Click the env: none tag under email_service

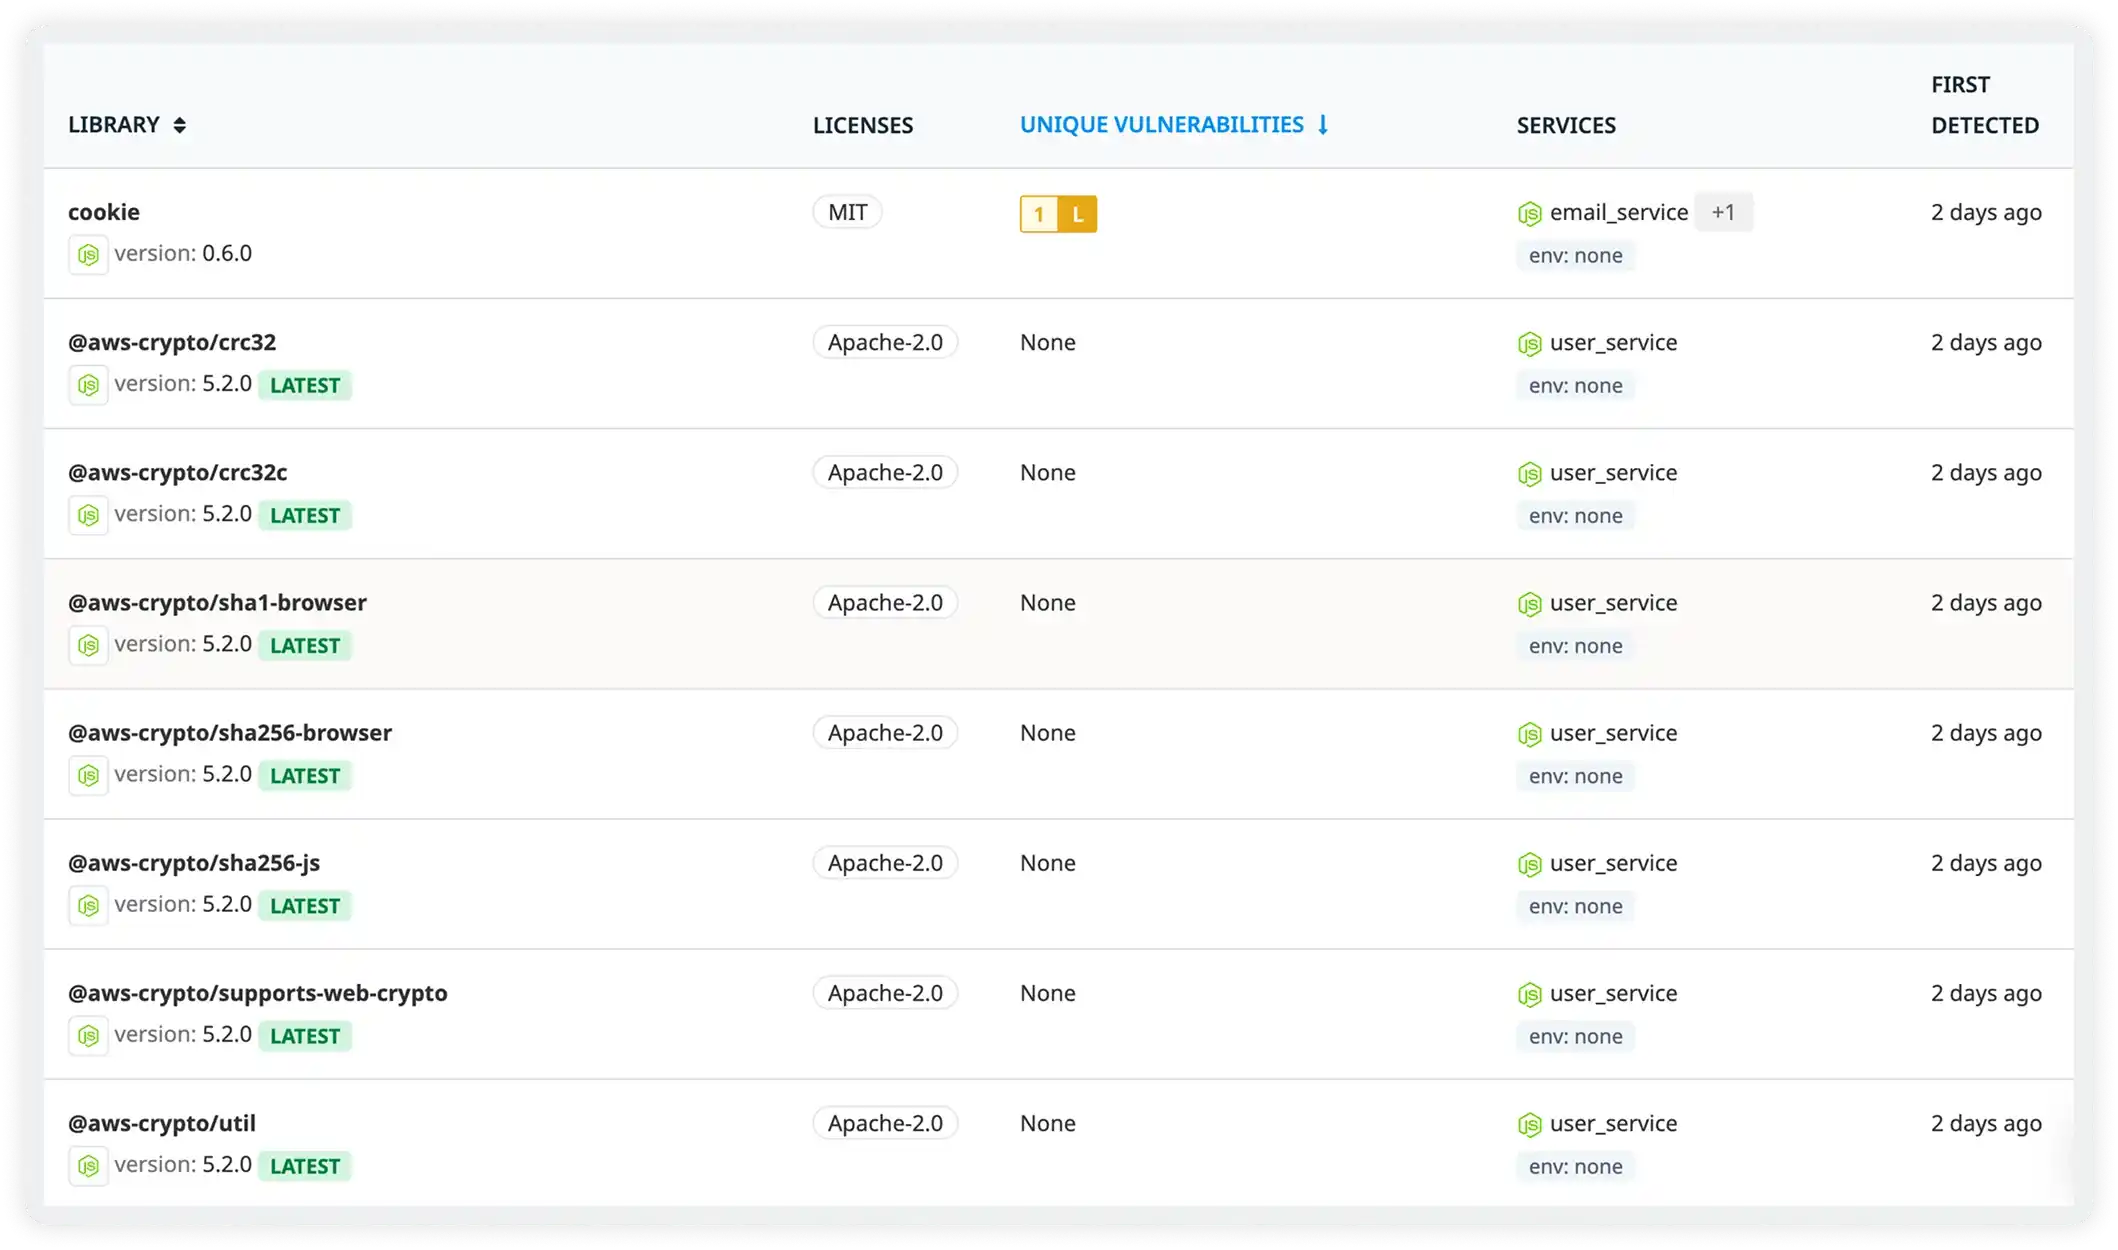coord(1575,255)
